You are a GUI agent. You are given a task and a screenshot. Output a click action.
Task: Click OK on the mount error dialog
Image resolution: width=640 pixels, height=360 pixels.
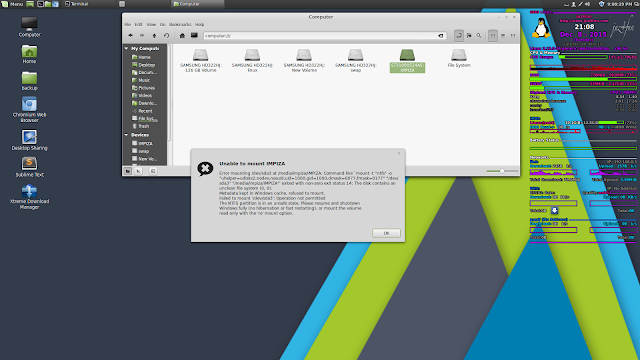click(386, 233)
